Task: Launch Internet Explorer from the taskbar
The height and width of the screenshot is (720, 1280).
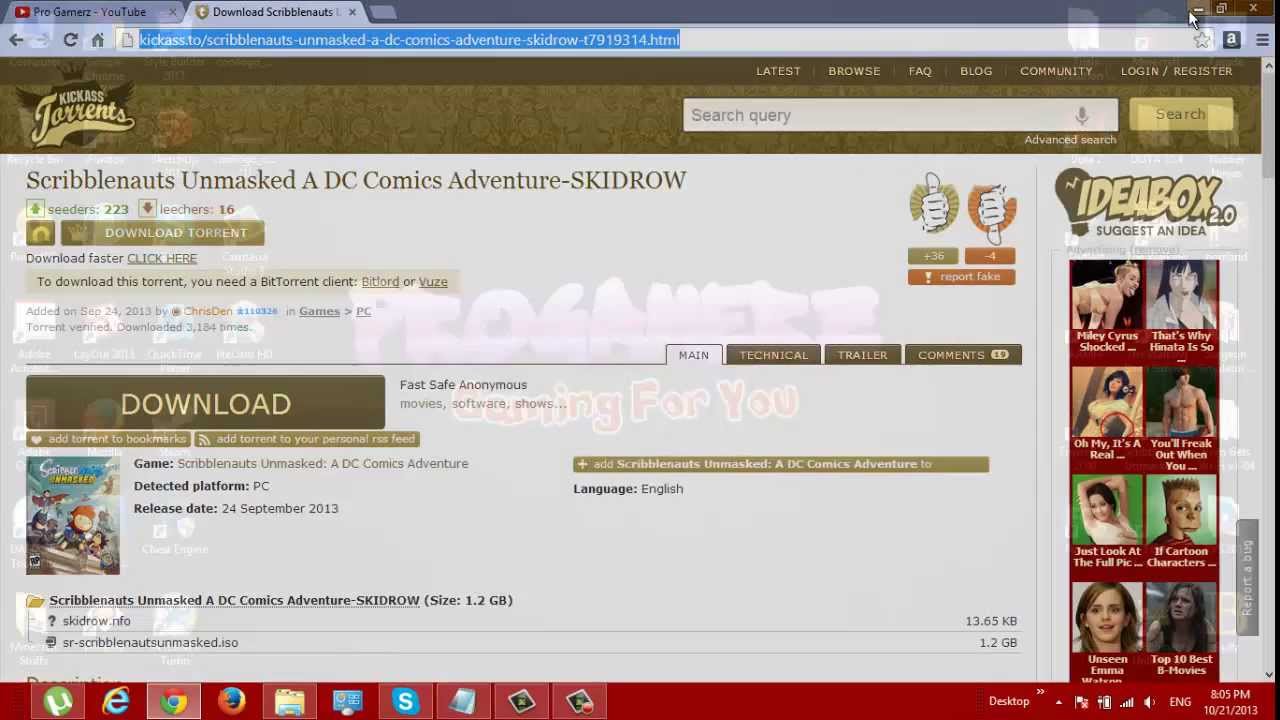Action: tap(116, 702)
